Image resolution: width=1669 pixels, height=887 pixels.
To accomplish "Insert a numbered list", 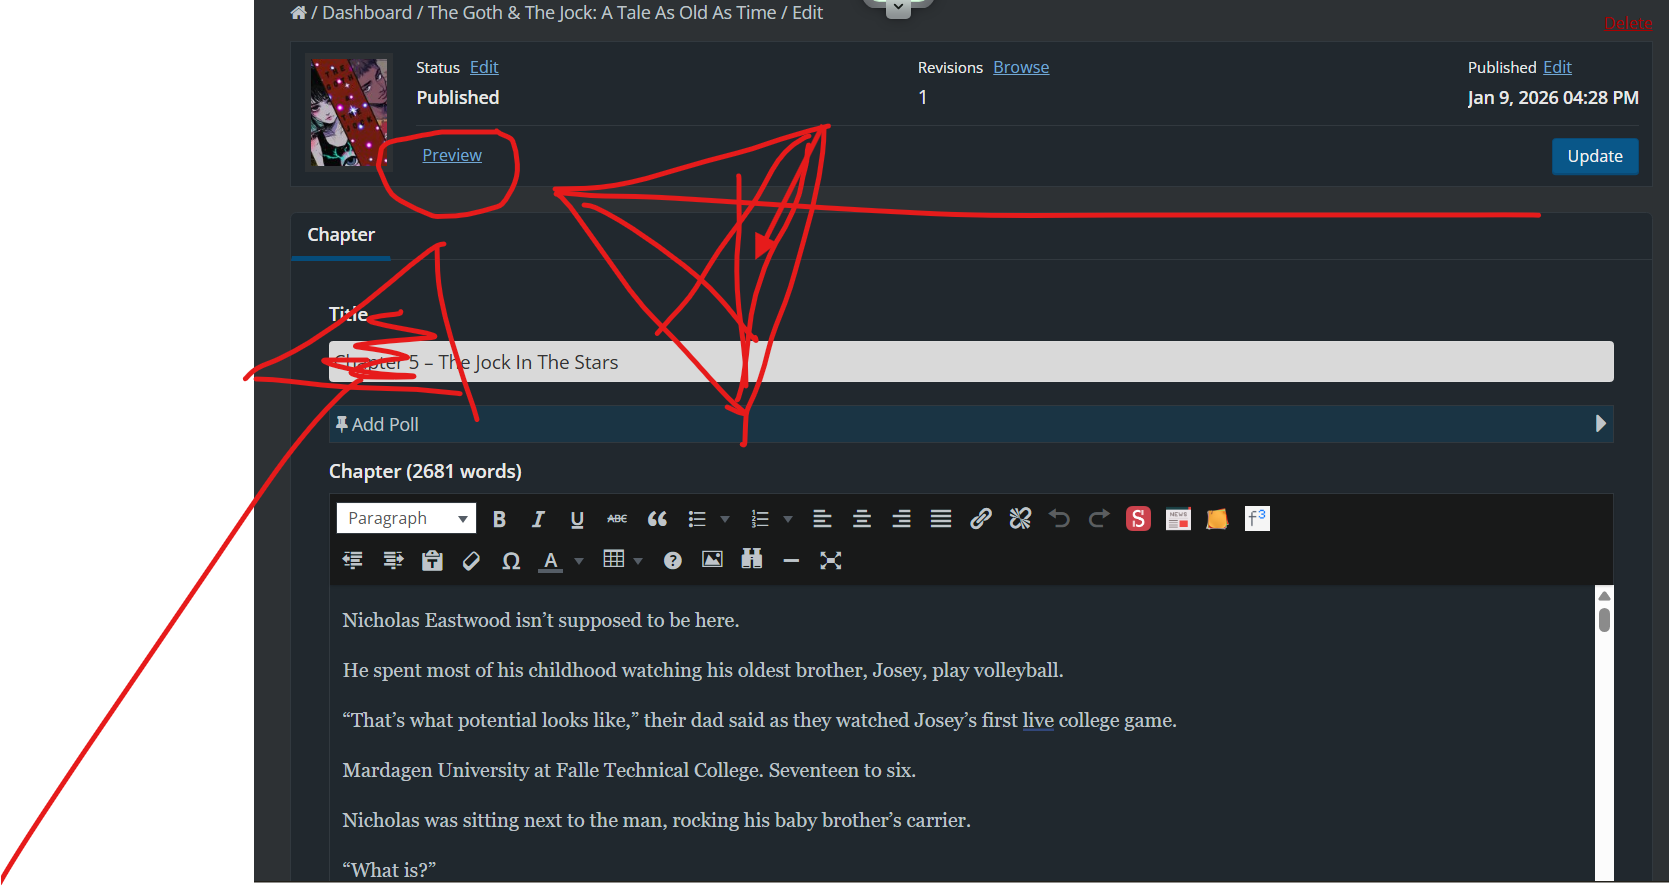I will [x=760, y=519].
